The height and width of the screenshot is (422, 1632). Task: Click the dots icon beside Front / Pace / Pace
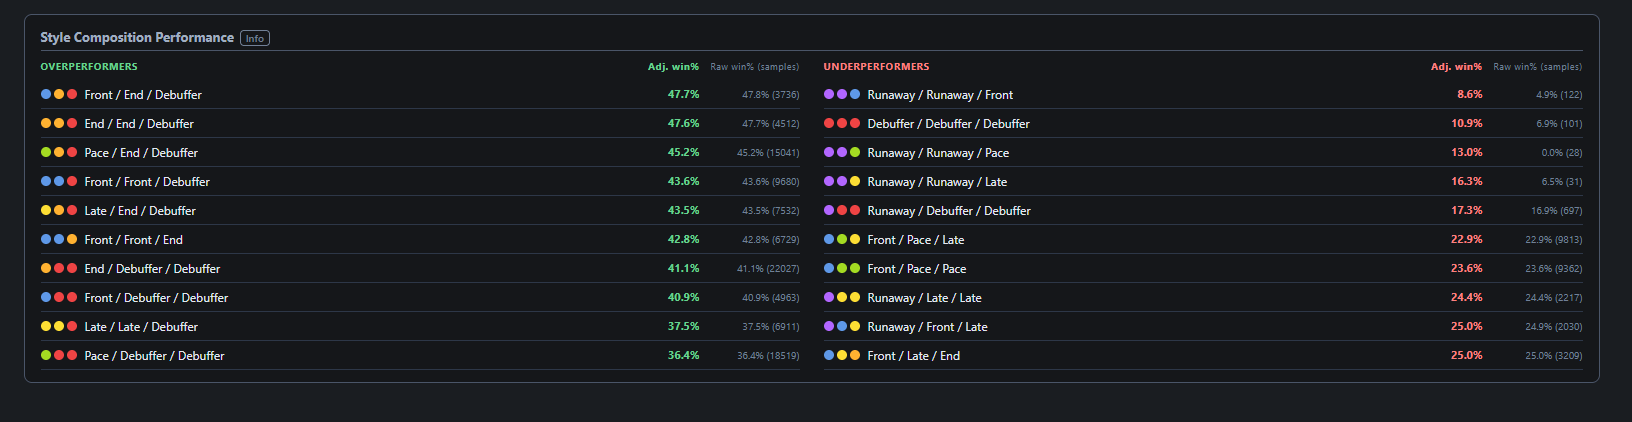[842, 269]
